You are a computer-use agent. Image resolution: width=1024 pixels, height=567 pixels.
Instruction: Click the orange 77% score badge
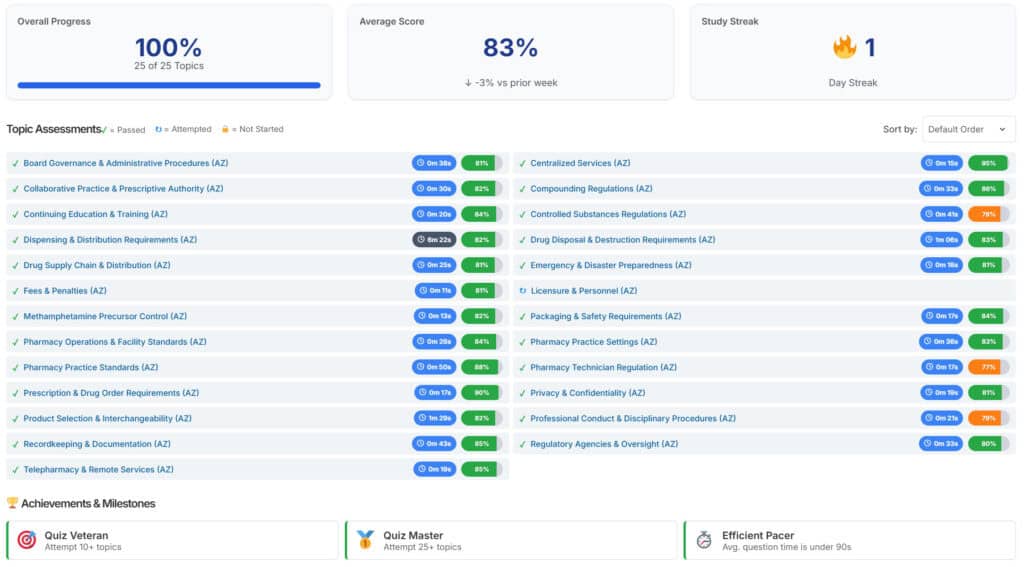(x=984, y=367)
